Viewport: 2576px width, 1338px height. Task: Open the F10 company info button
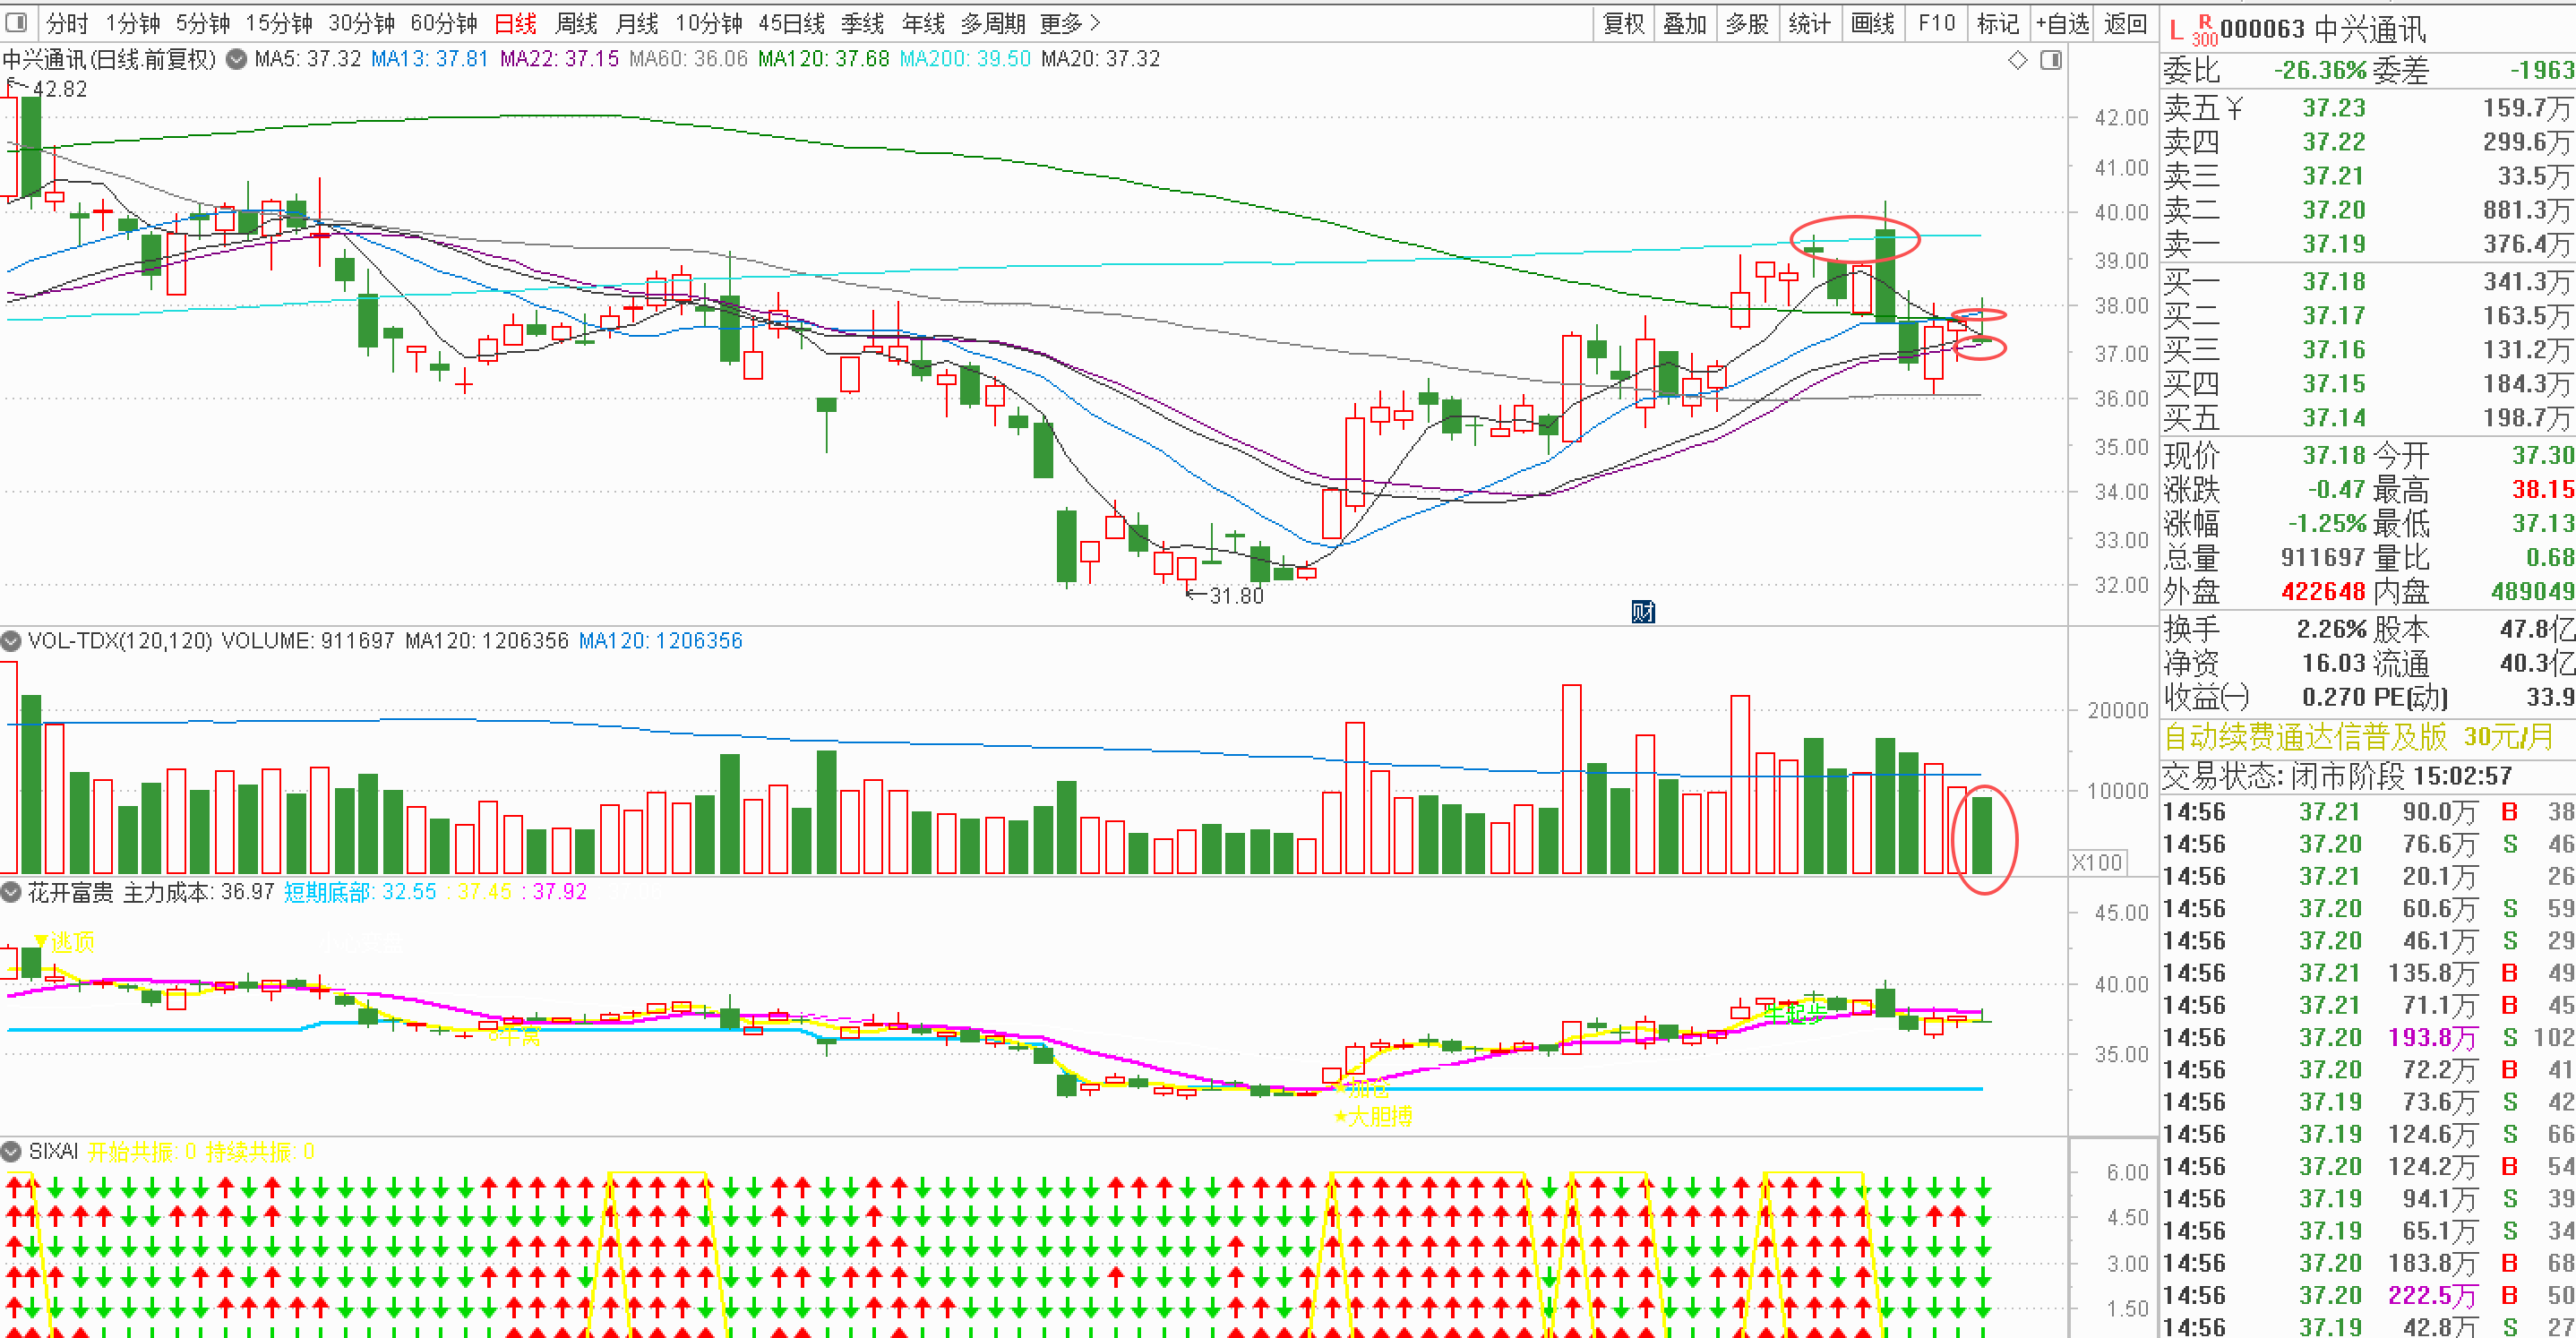coord(1936,23)
